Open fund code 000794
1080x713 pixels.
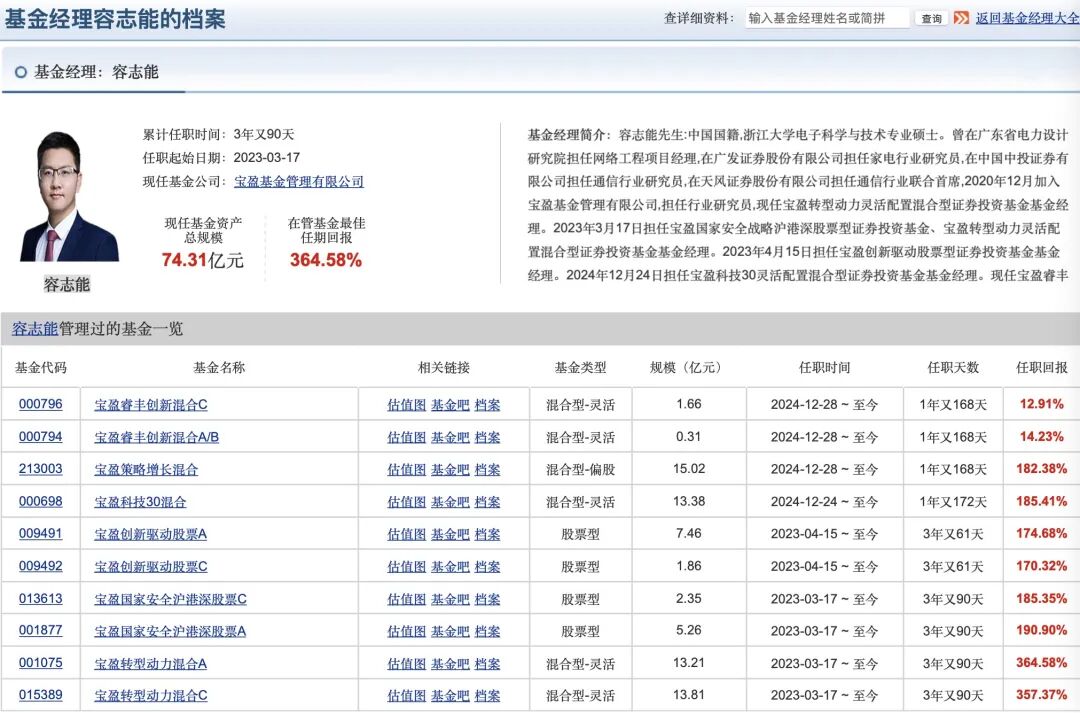[41, 437]
